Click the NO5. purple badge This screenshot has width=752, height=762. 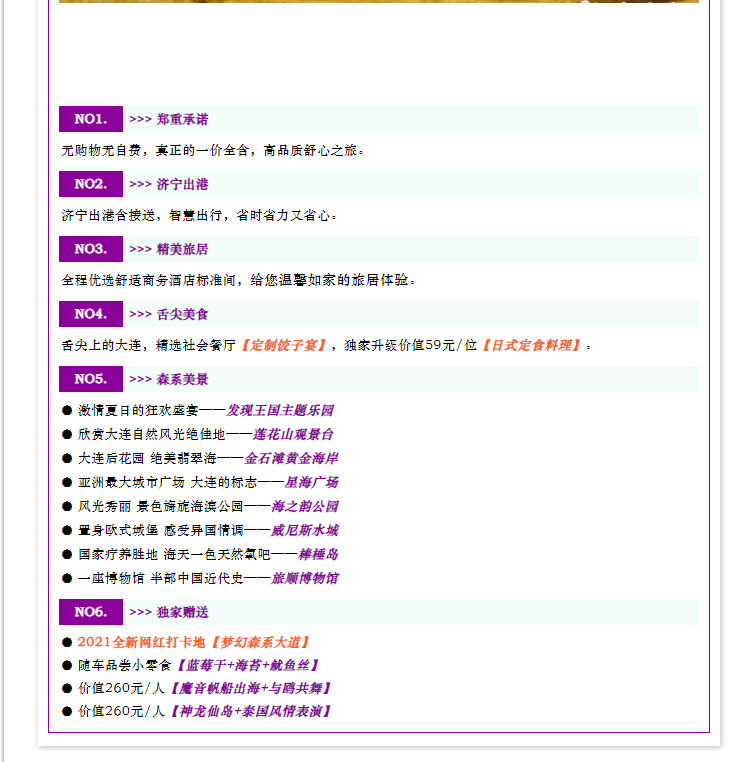(x=91, y=379)
